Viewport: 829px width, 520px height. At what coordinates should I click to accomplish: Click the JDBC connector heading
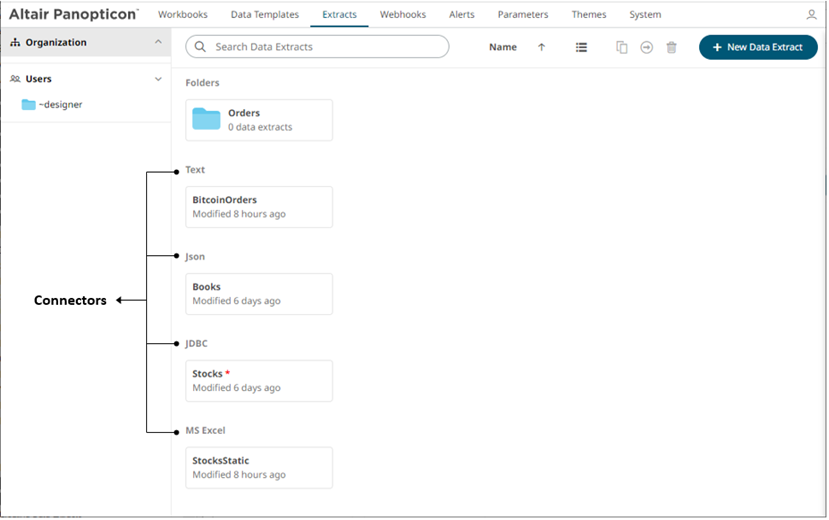(x=196, y=343)
